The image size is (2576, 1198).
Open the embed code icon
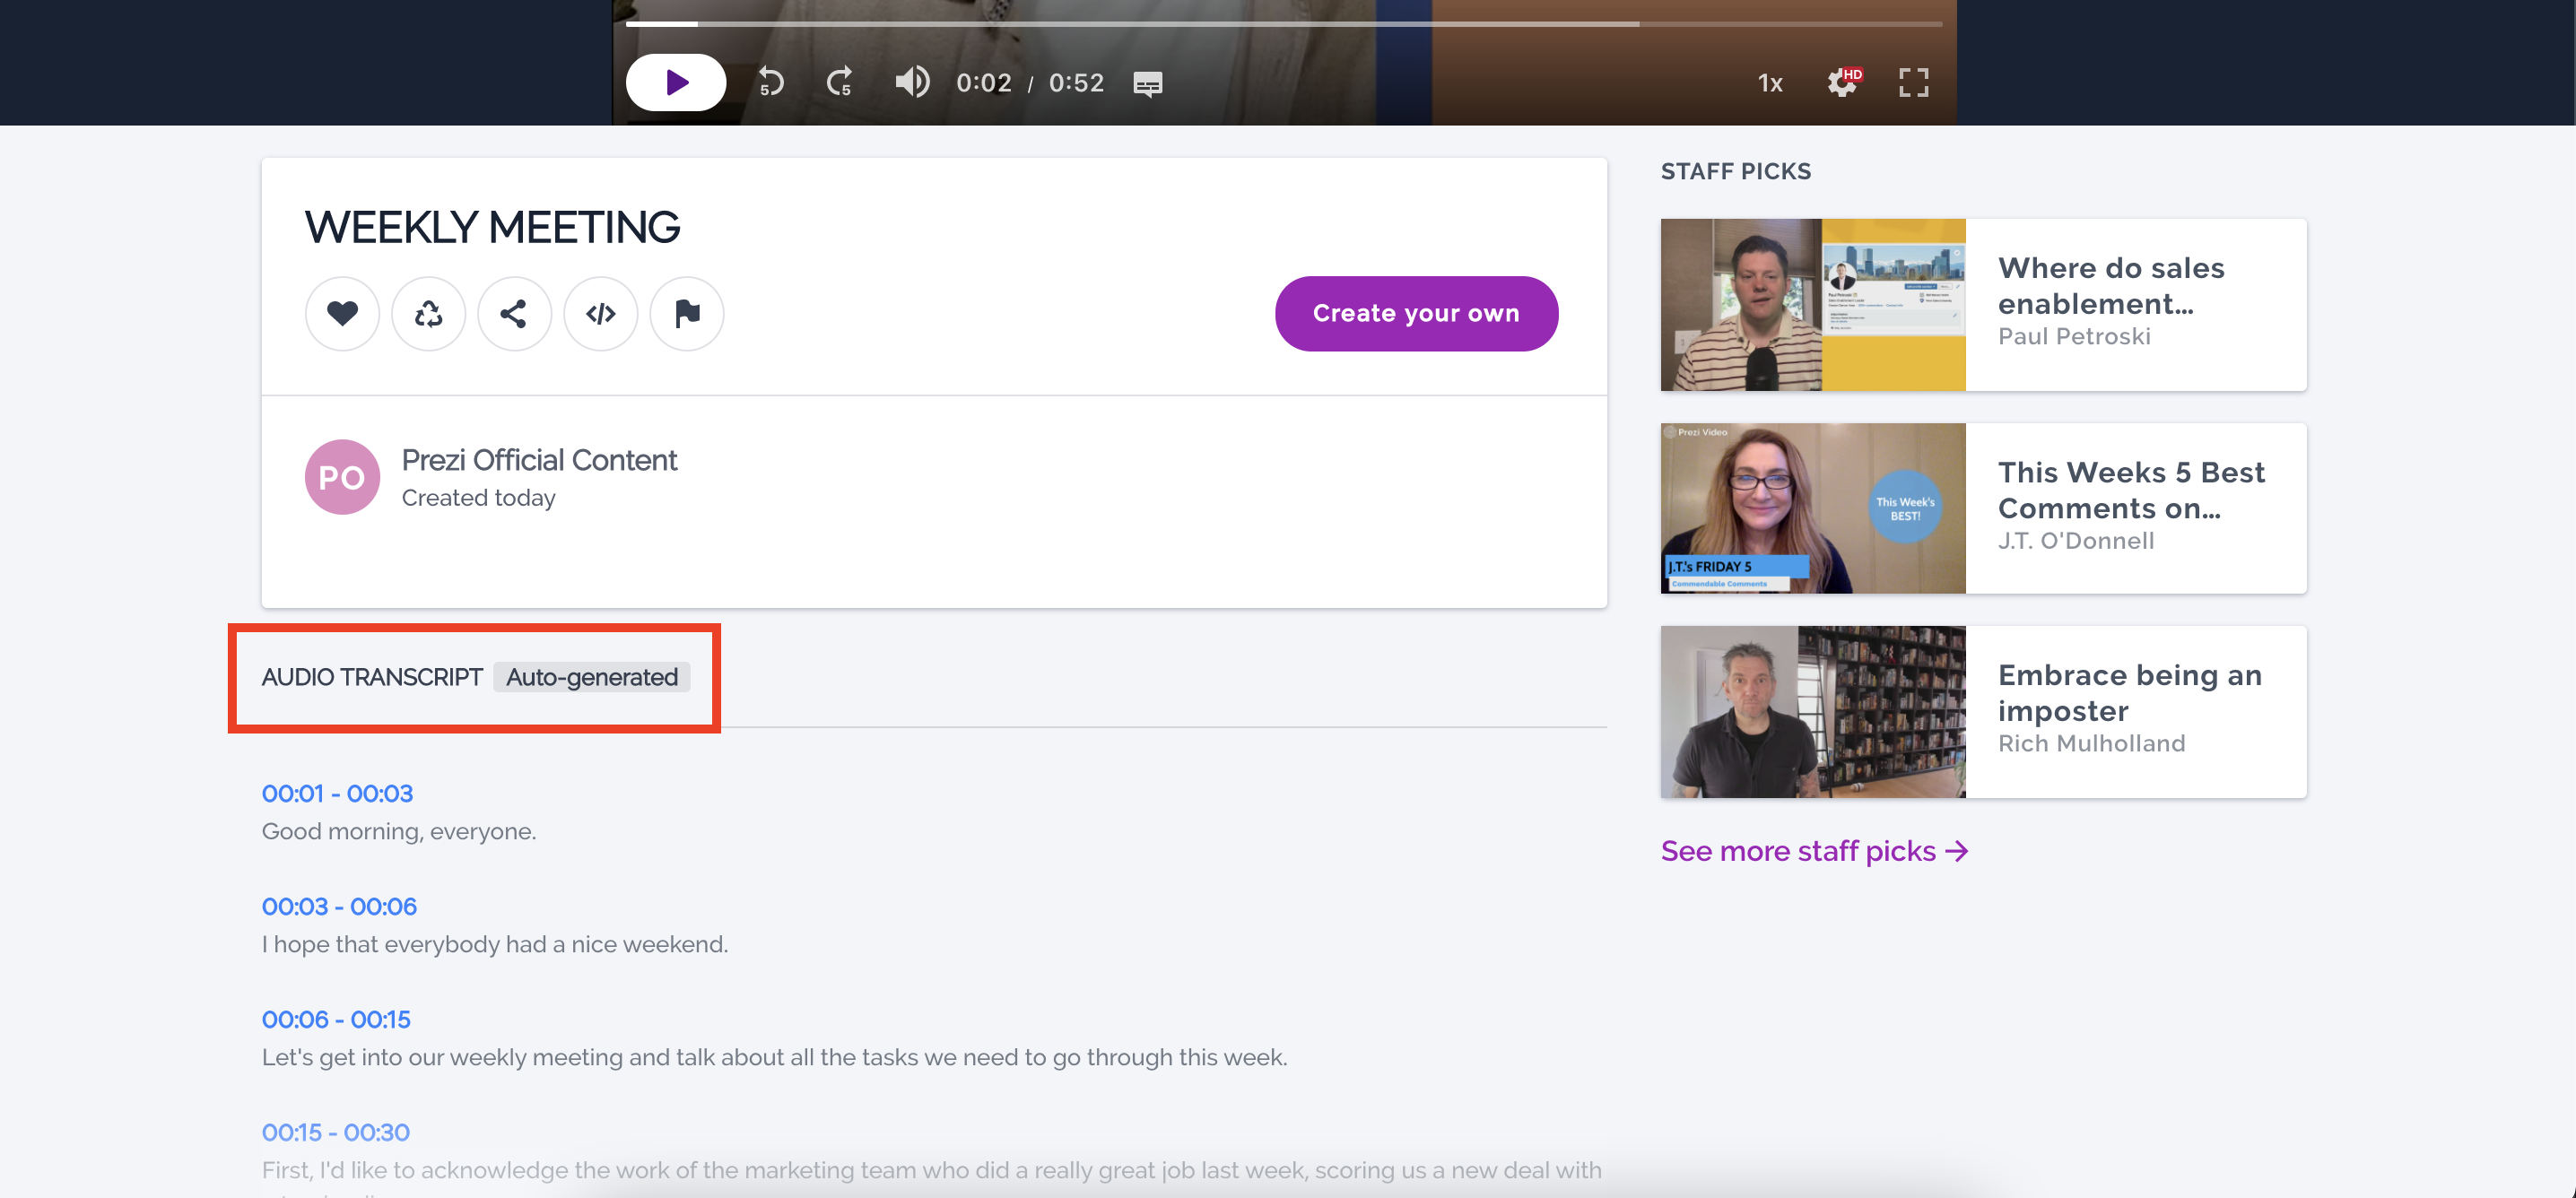tap(600, 314)
